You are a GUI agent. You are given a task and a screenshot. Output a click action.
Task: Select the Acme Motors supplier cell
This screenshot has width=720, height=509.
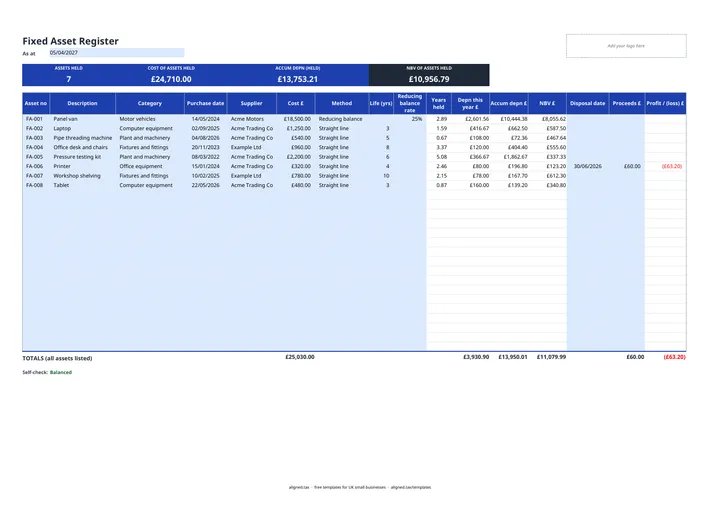tap(252, 119)
